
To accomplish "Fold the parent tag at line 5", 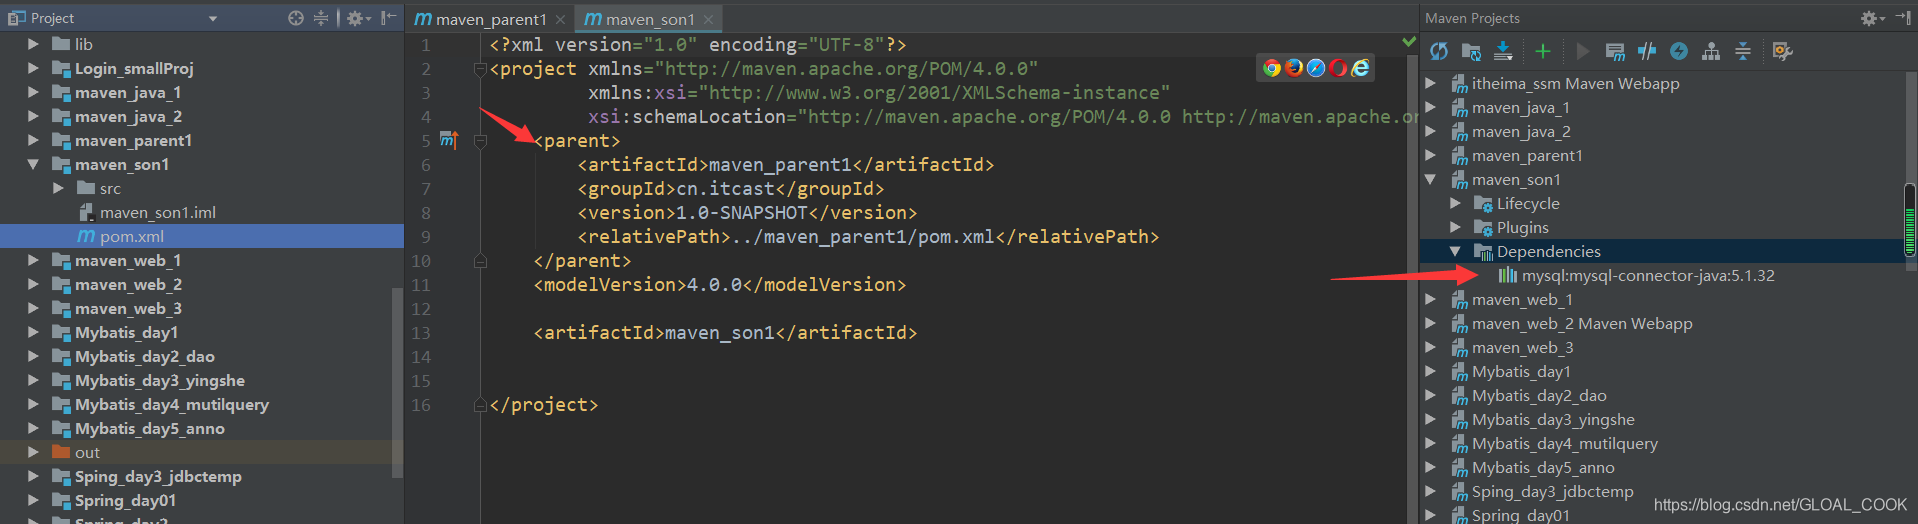I will (x=480, y=141).
